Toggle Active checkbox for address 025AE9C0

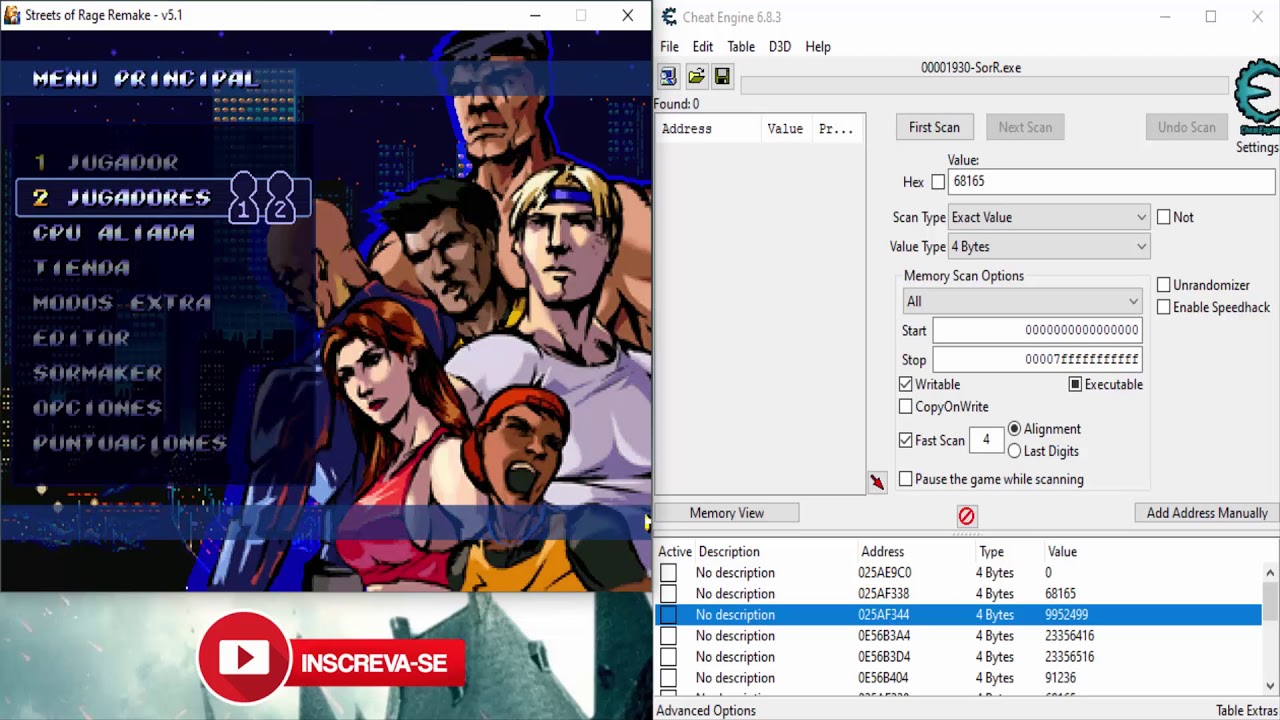click(668, 573)
